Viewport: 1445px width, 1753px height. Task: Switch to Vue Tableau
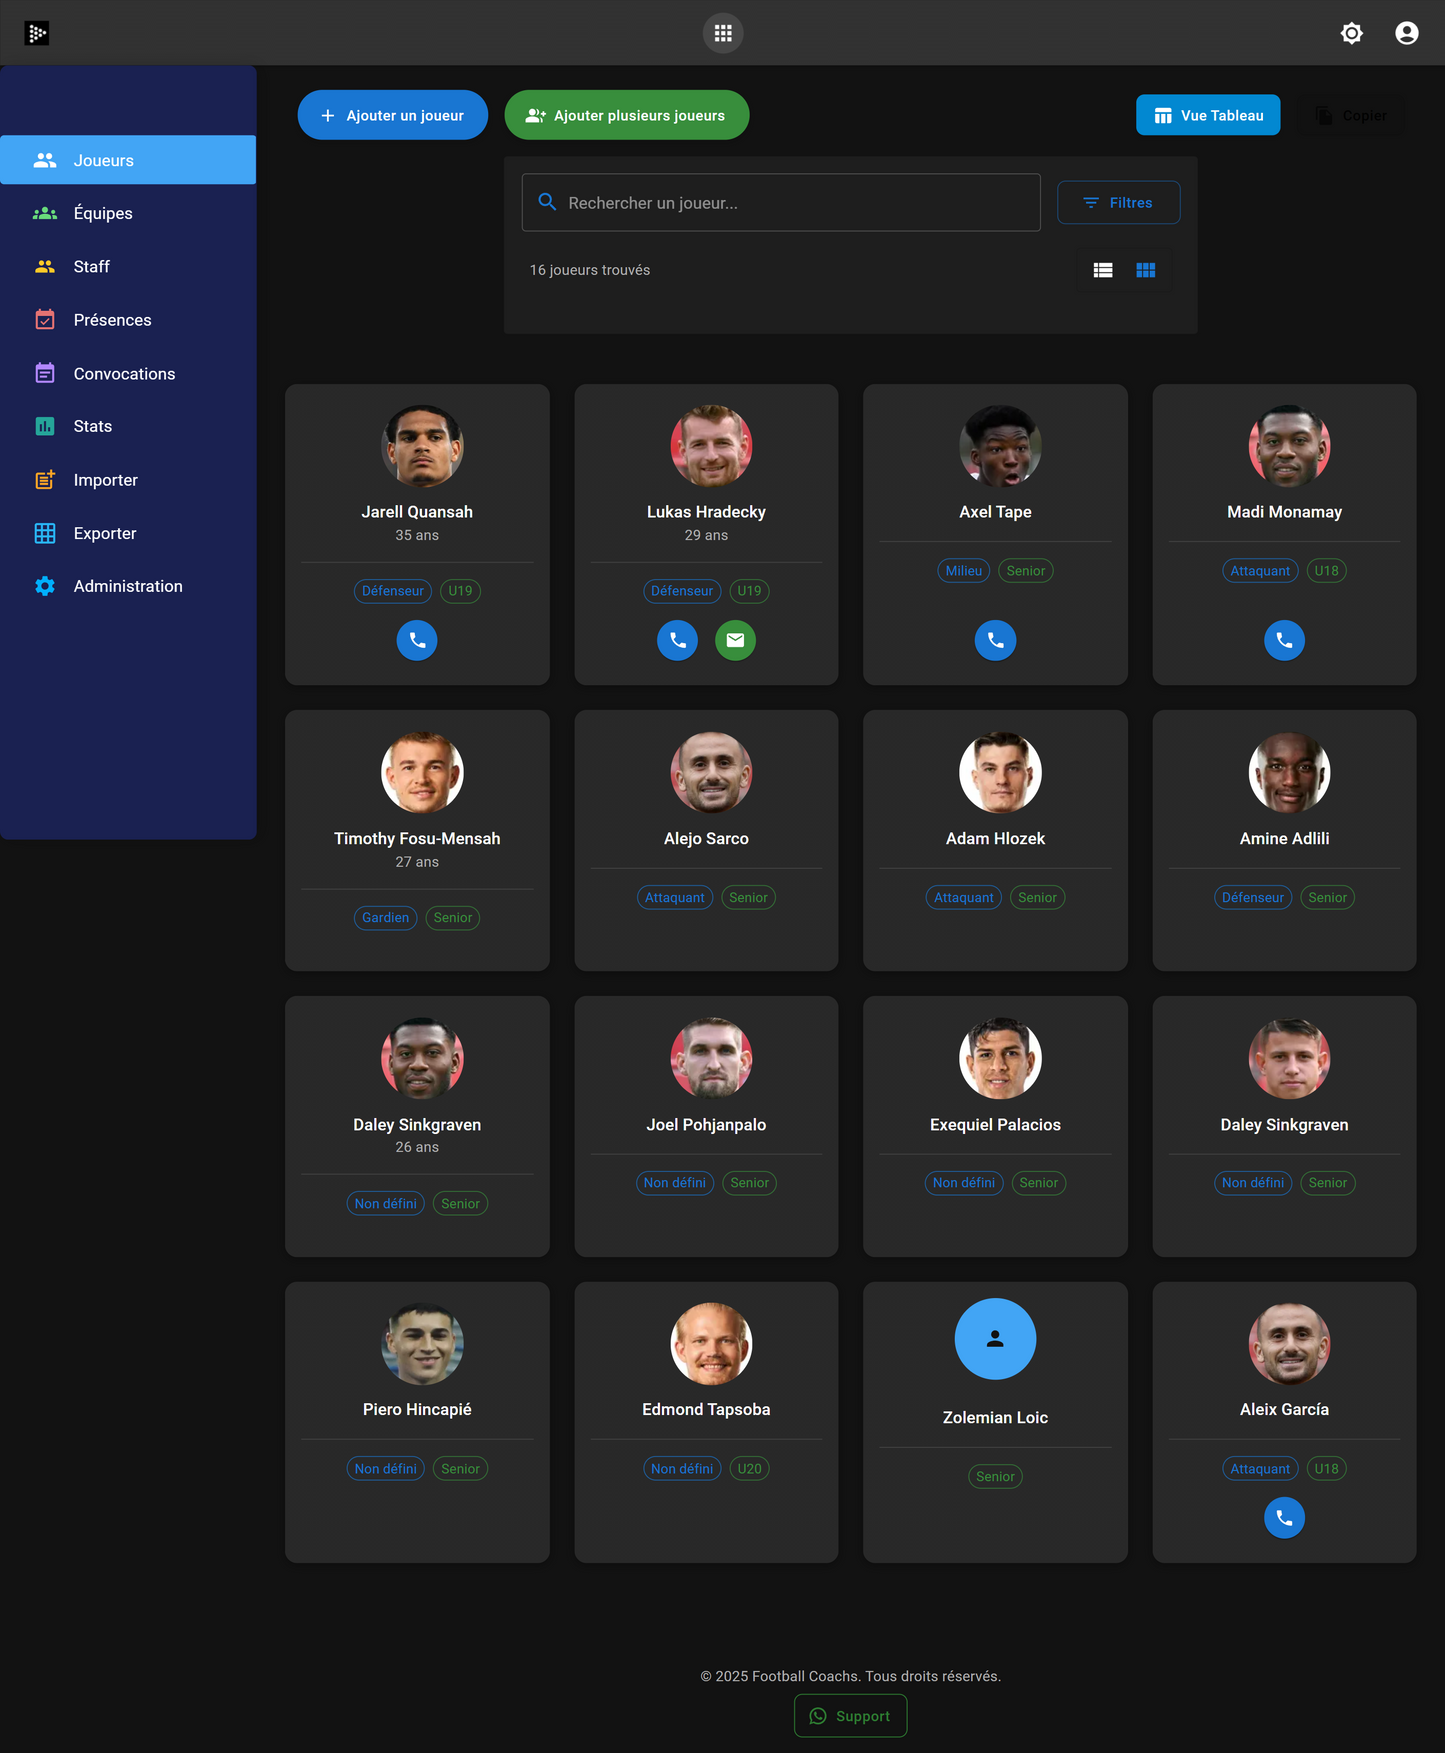[1207, 115]
